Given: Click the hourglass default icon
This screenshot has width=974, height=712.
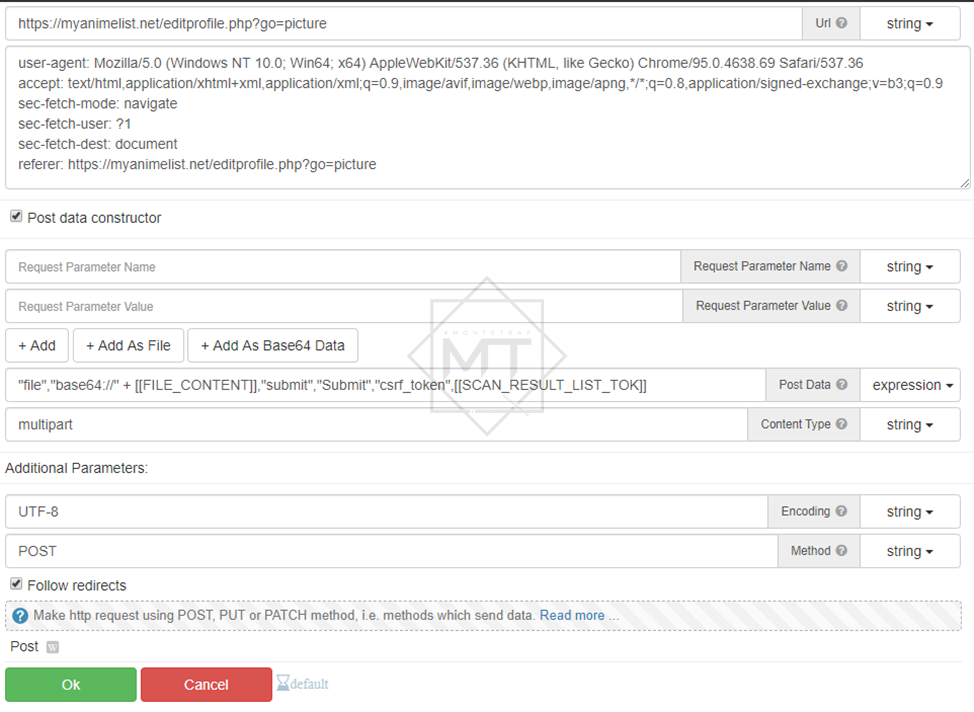Looking at the screenshot, I should (x=283, y=684).
